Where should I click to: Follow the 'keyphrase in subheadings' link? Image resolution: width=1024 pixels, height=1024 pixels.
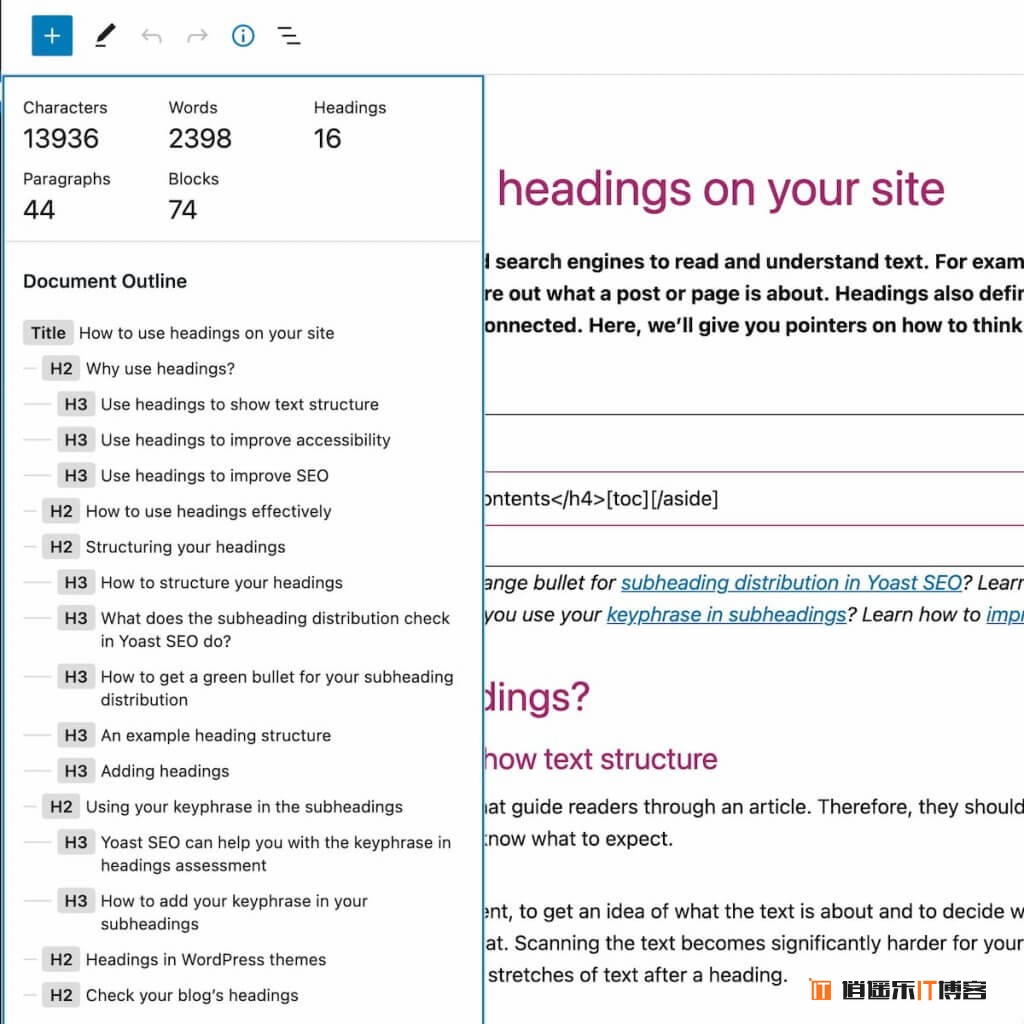tap(726, 614)
